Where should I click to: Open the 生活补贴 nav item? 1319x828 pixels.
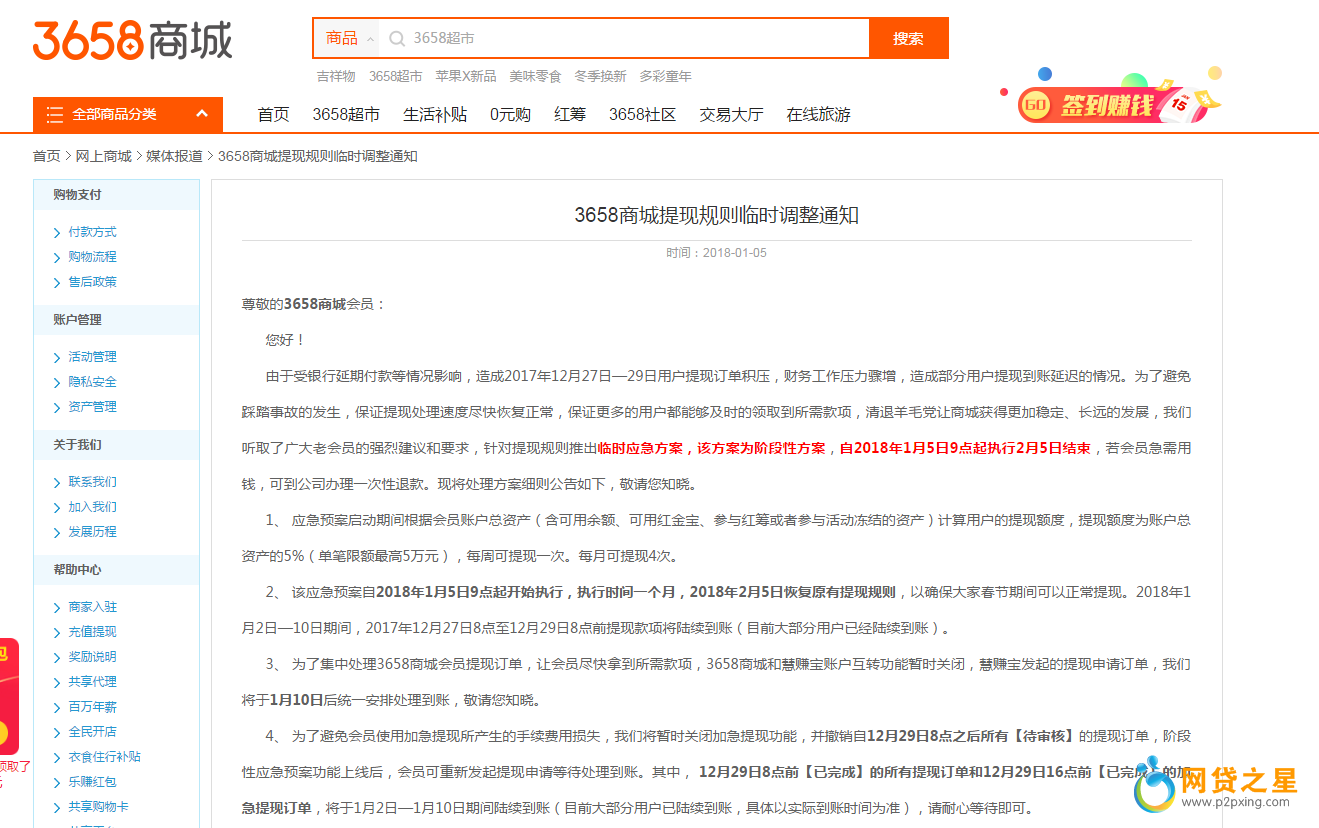tap(435, 114)
